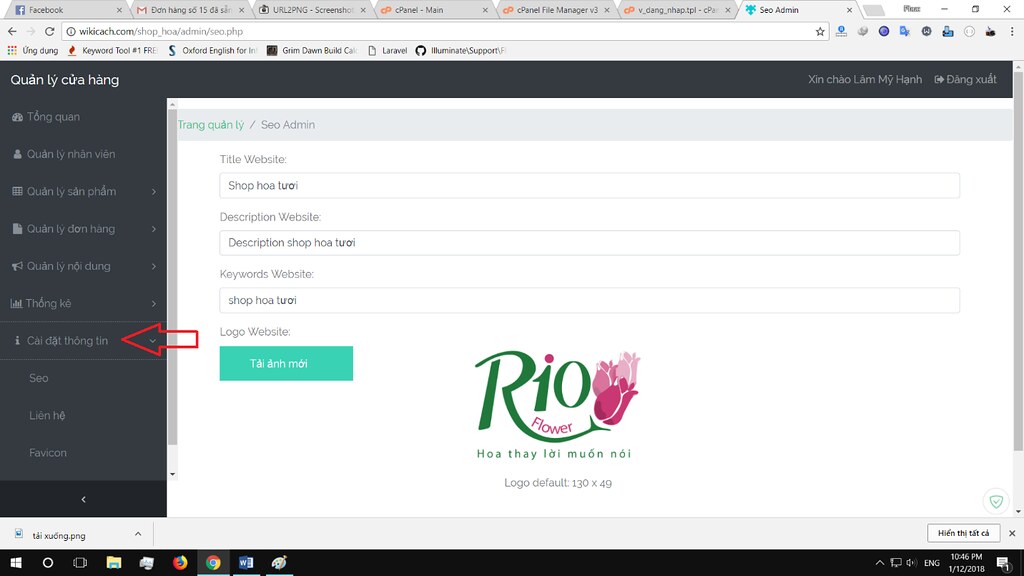Screen dimensions: 1024x576
Task: Open the Keyword Tool bookmark
Action: click(112, 50)
